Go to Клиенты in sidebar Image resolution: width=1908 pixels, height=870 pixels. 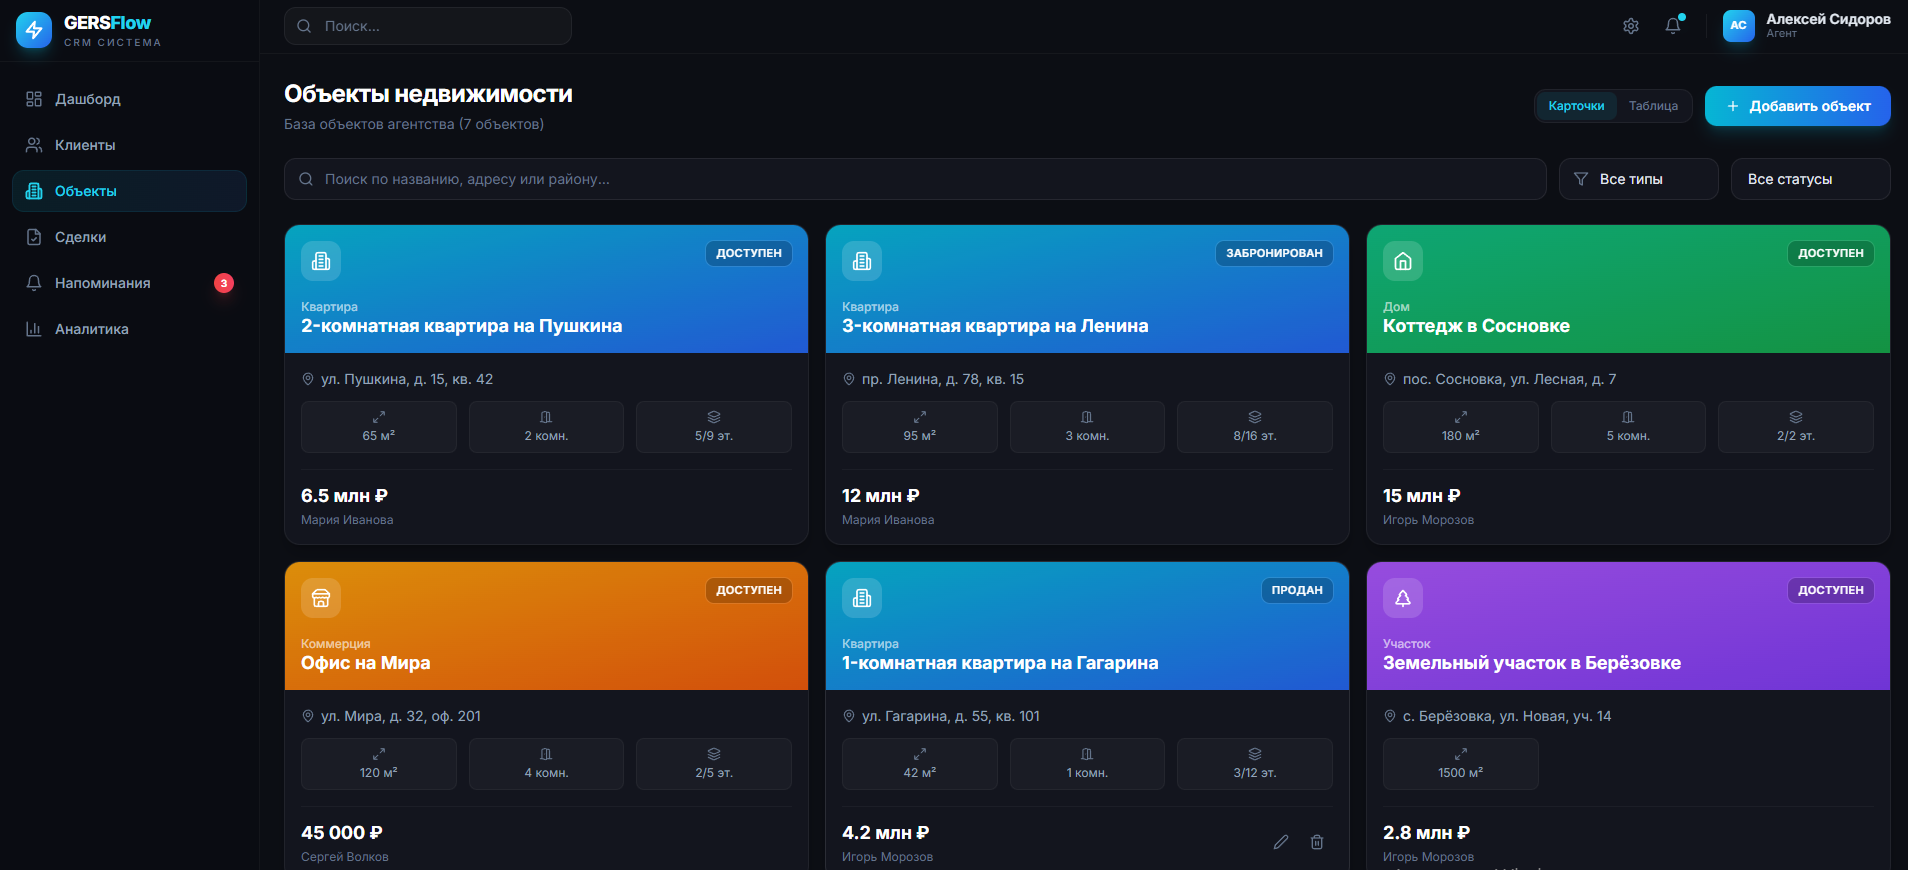pyautogui.click(x=85, y=145)
